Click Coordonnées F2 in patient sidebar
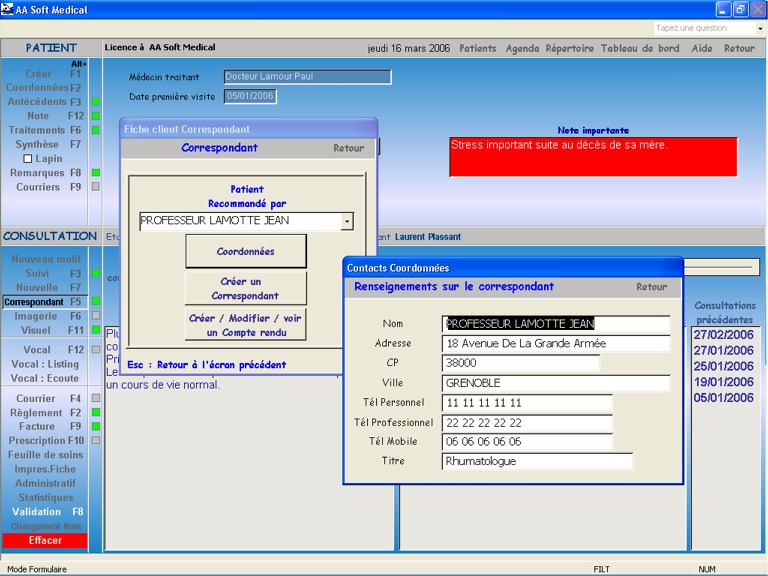This screenshot has width=768, height=576. point(43,88)
